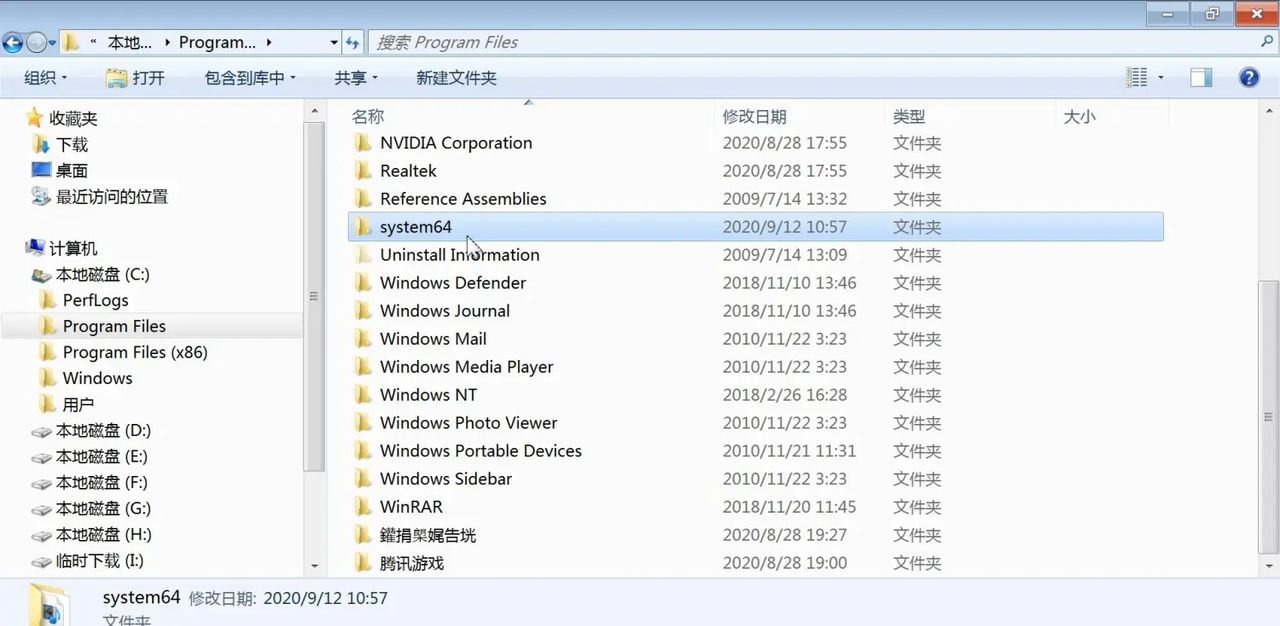Screen dimensions: 1280x626
Task: Select PerfLogs folder in the tree
Action: (84, 300)
